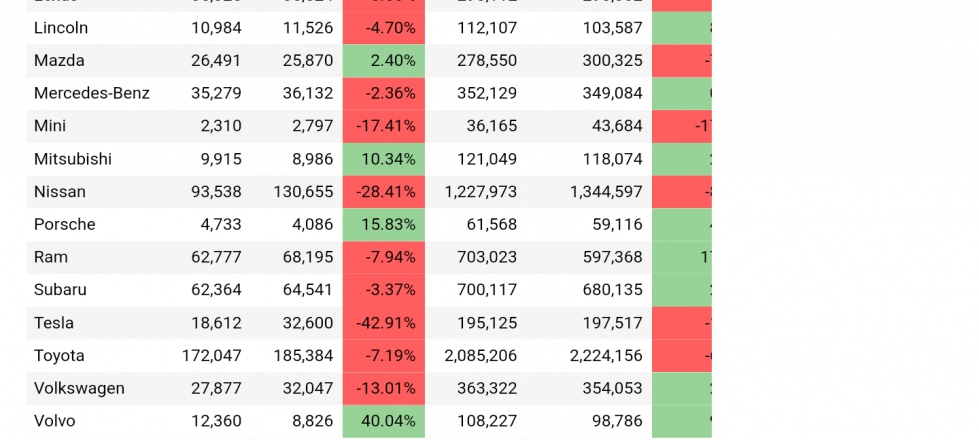The image size is (979, 440).
Task: Click Volkswagen's -13.01% cell
Action: (x=383, y=388)
